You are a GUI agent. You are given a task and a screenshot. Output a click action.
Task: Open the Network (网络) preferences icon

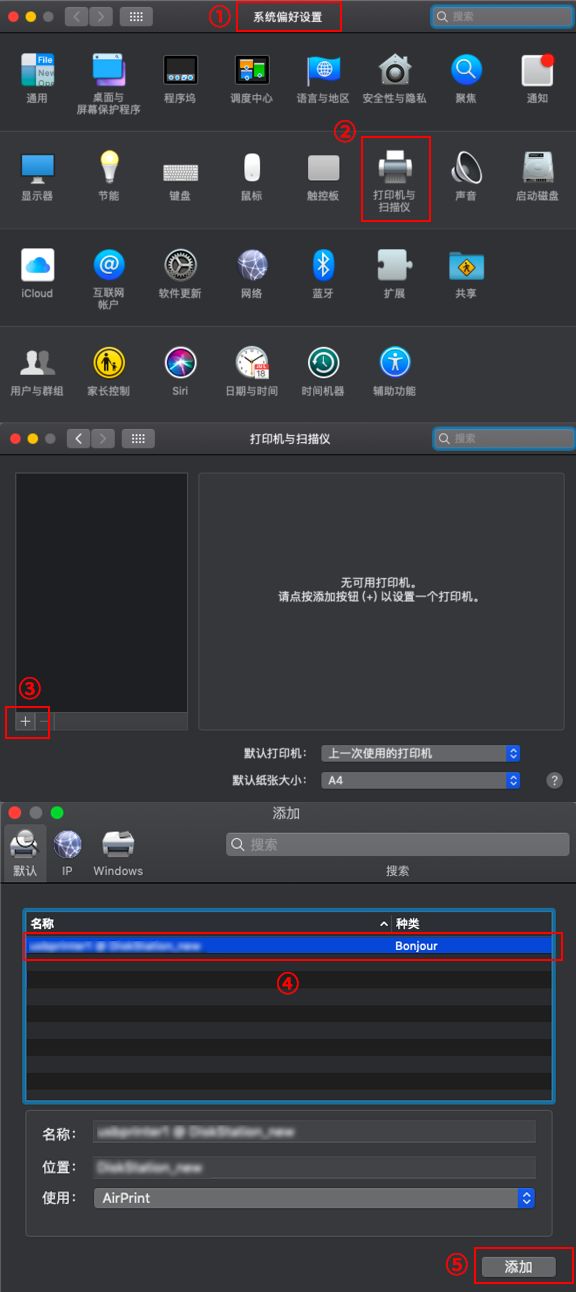pos(252,273)
